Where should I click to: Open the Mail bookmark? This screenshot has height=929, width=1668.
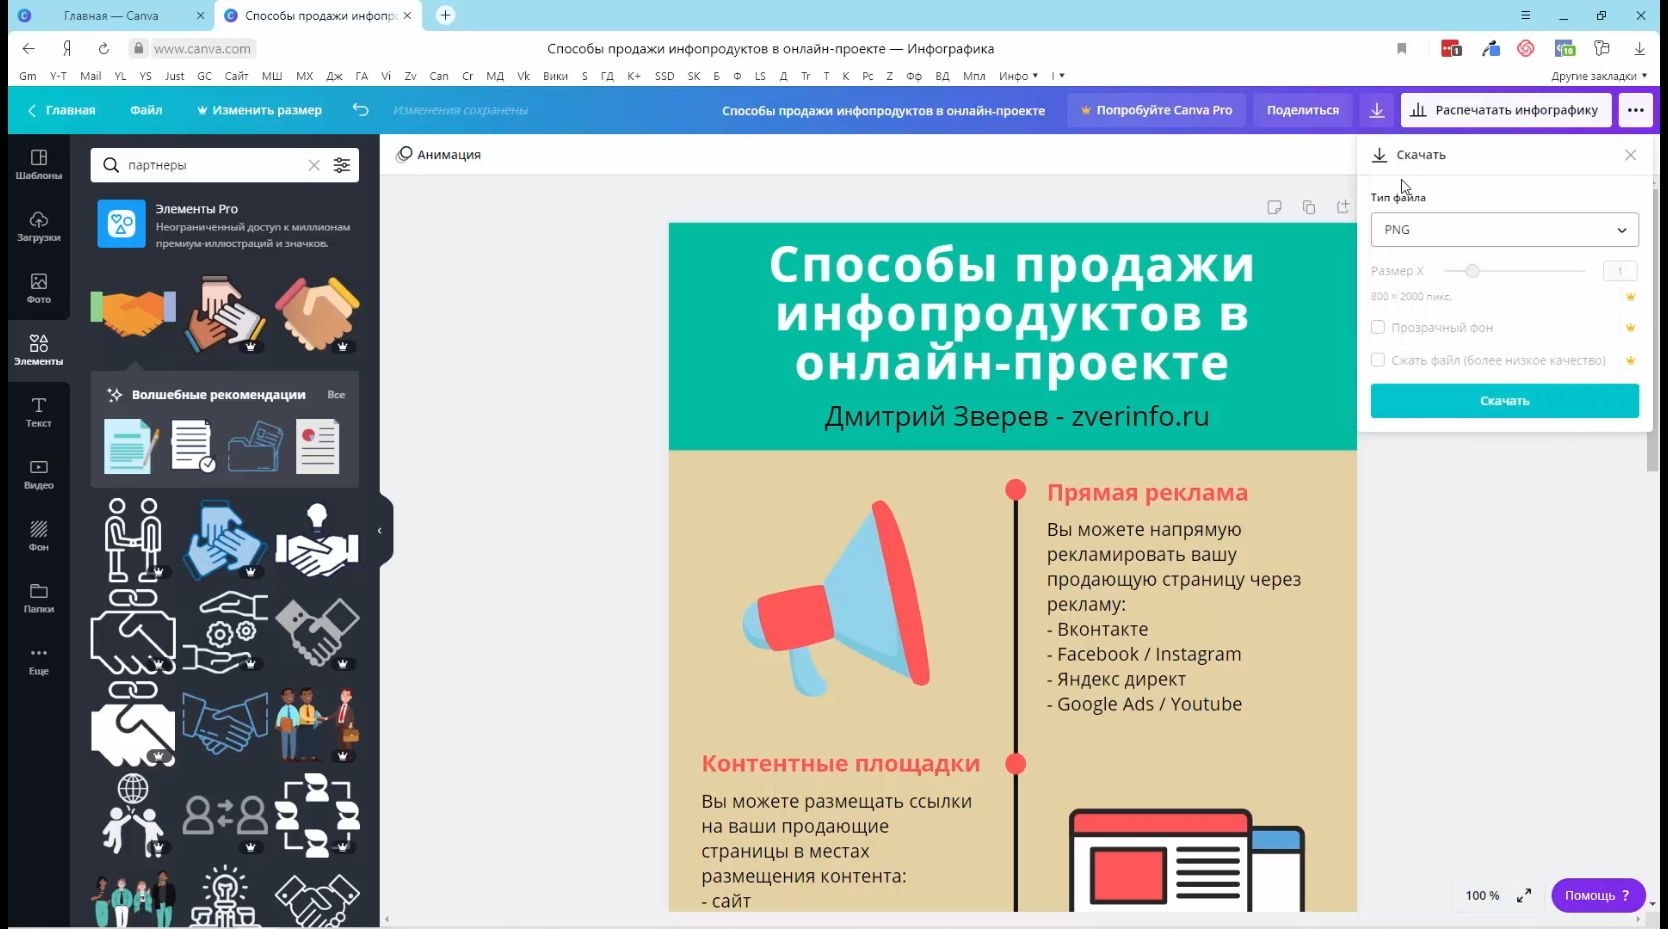pos(91,76)
